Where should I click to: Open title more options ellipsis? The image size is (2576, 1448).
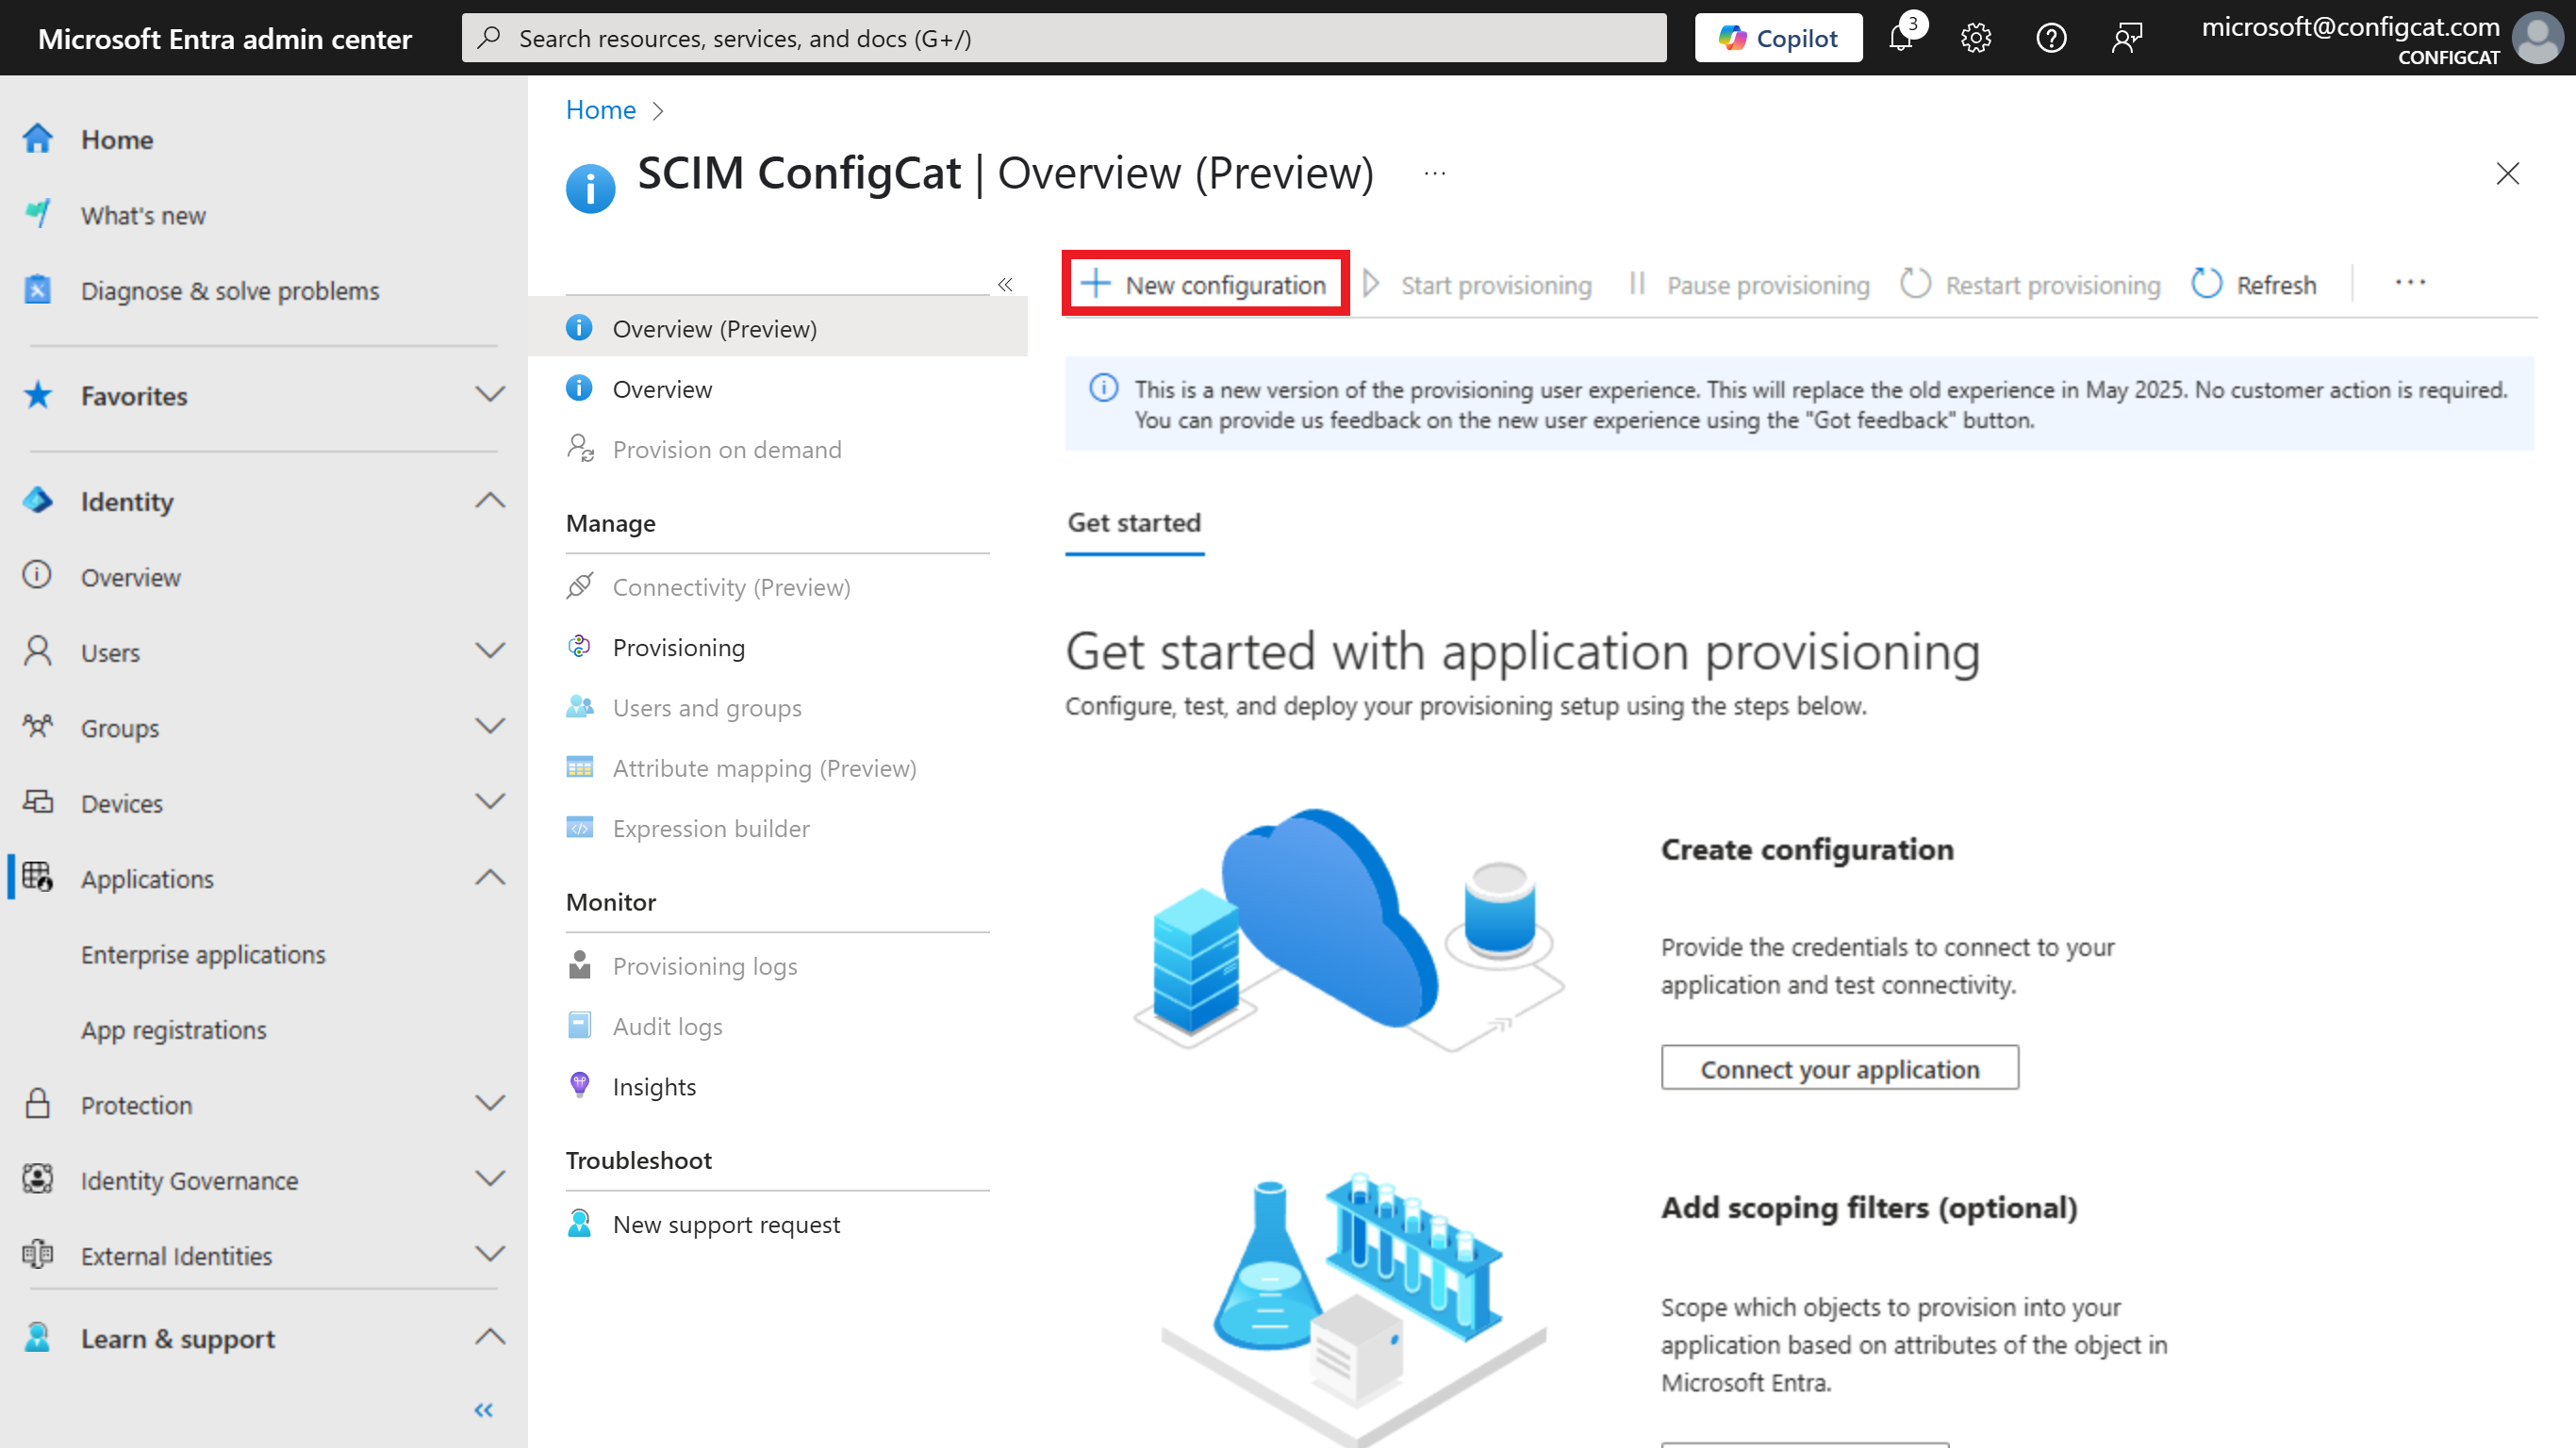1435,173
